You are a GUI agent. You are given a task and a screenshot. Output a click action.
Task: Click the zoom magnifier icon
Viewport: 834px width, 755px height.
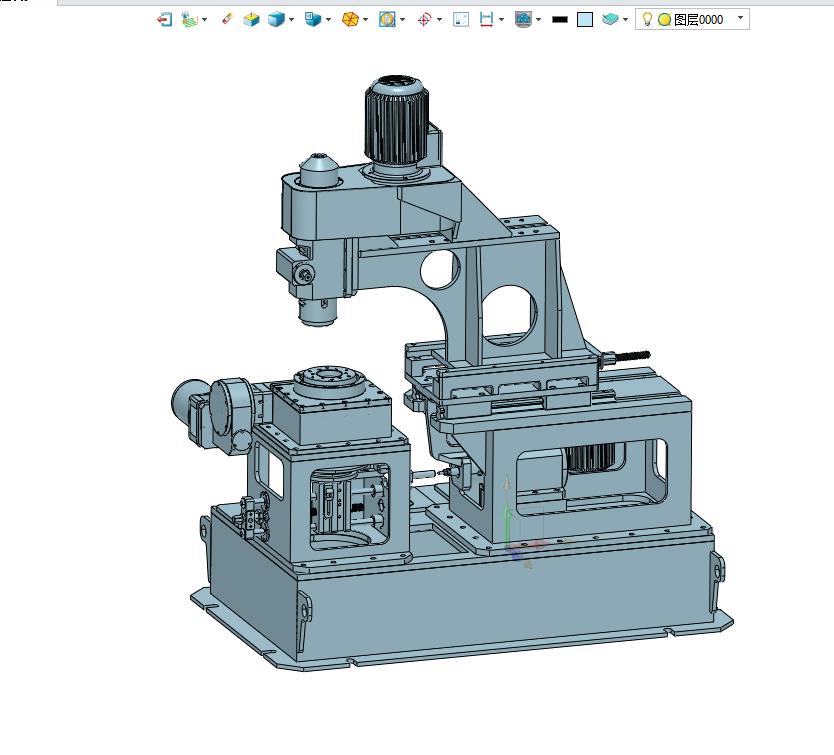coord(387,20)
